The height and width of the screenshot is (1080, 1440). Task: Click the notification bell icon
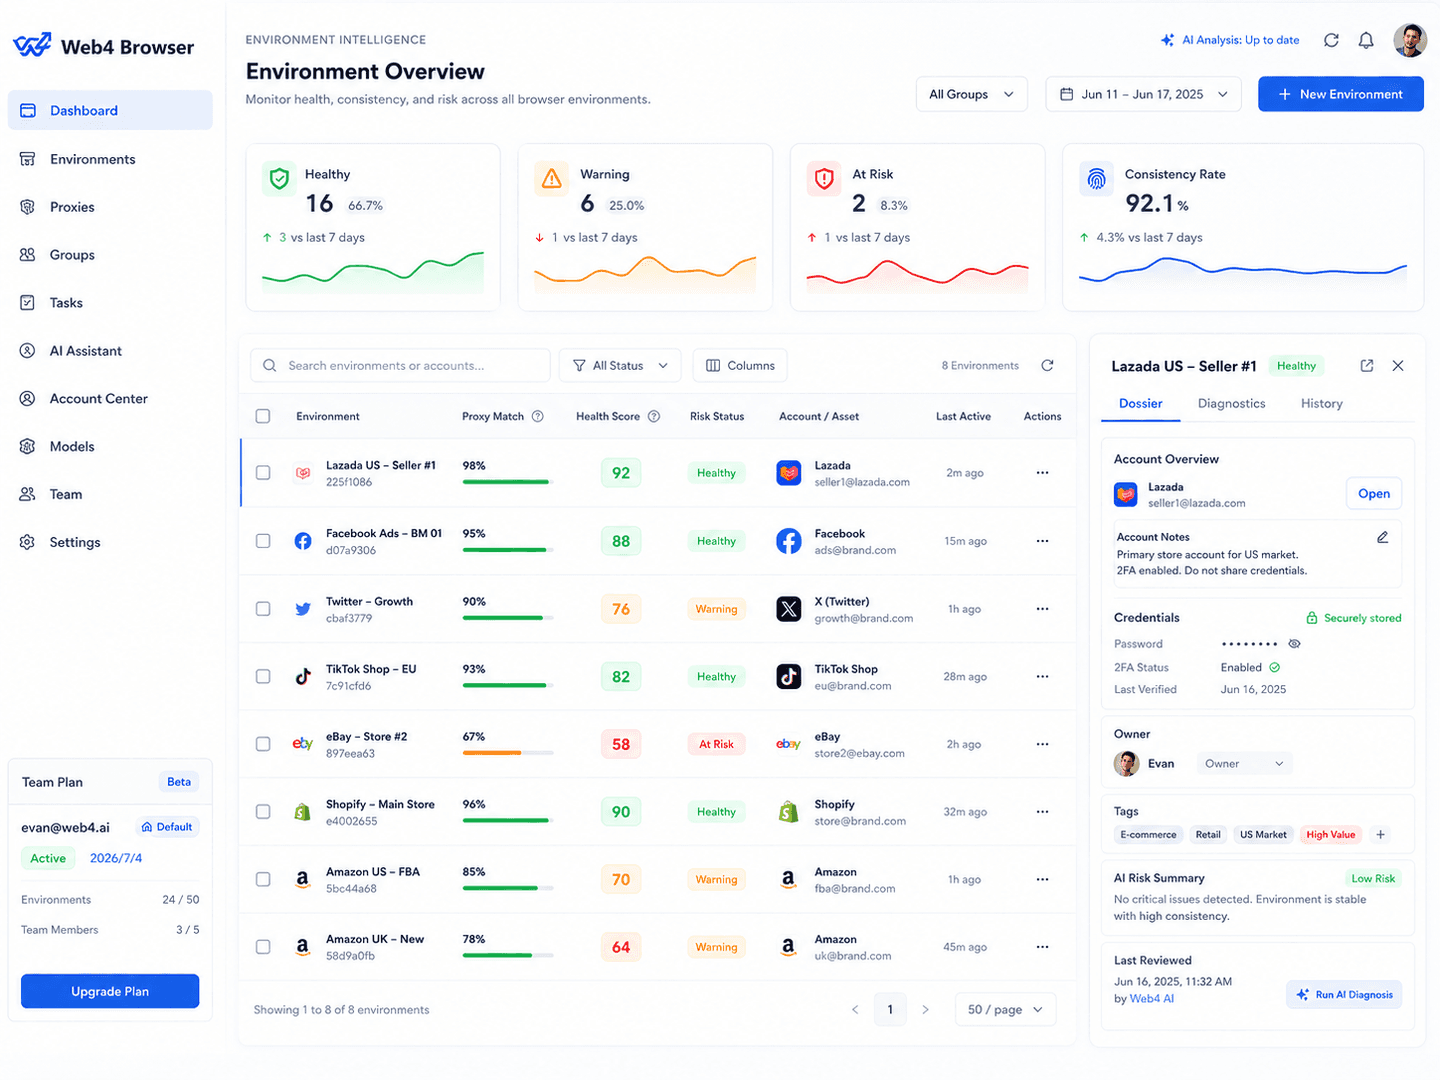click(1366, 41)
